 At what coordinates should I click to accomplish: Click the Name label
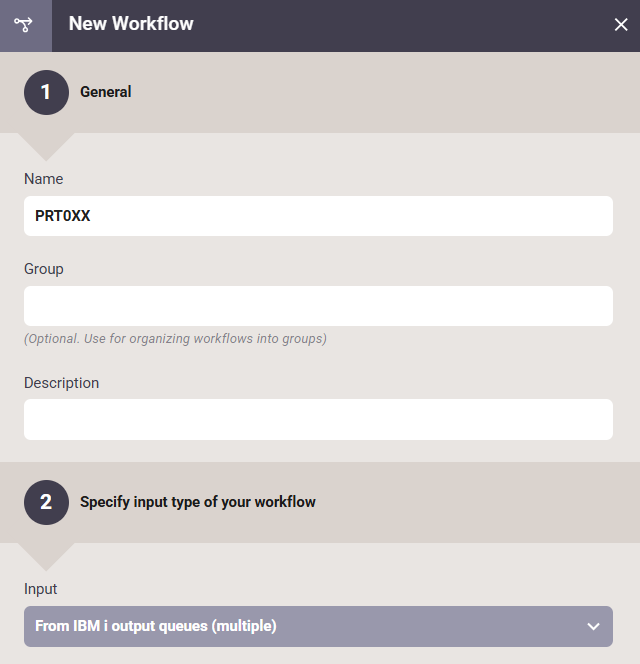click(x=44, y=179)
